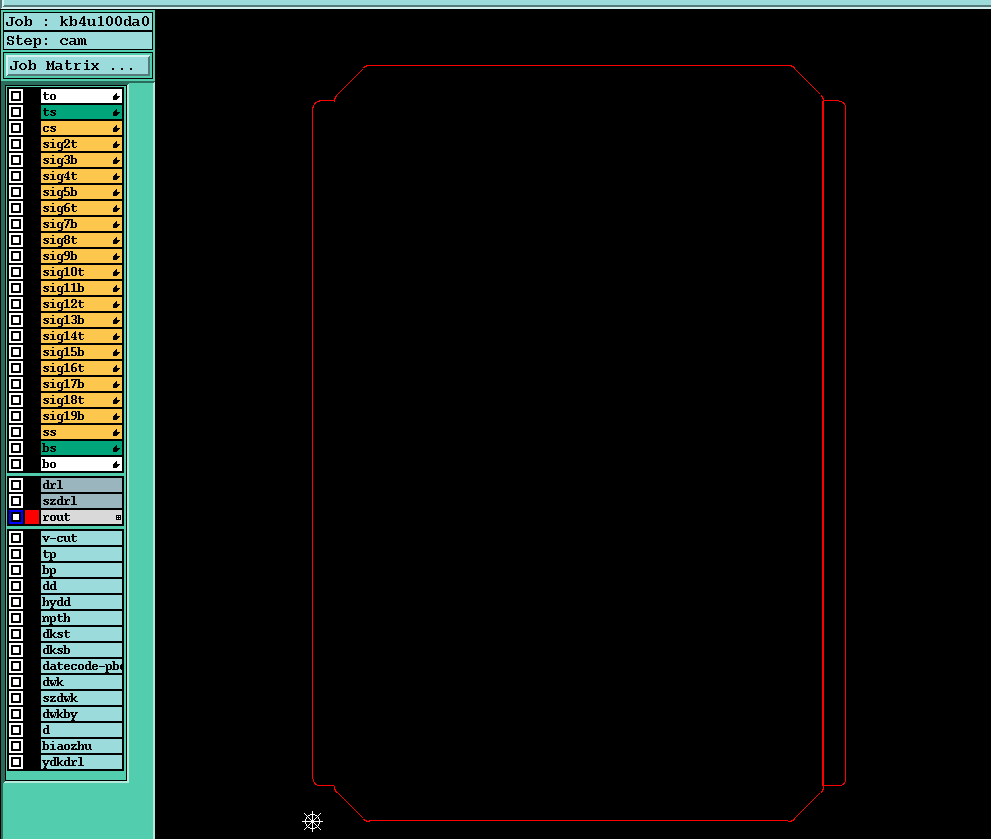Screen dimensions: 991x839
Task: Toggle display checkbox for layer sig2t
Action: 16,144
